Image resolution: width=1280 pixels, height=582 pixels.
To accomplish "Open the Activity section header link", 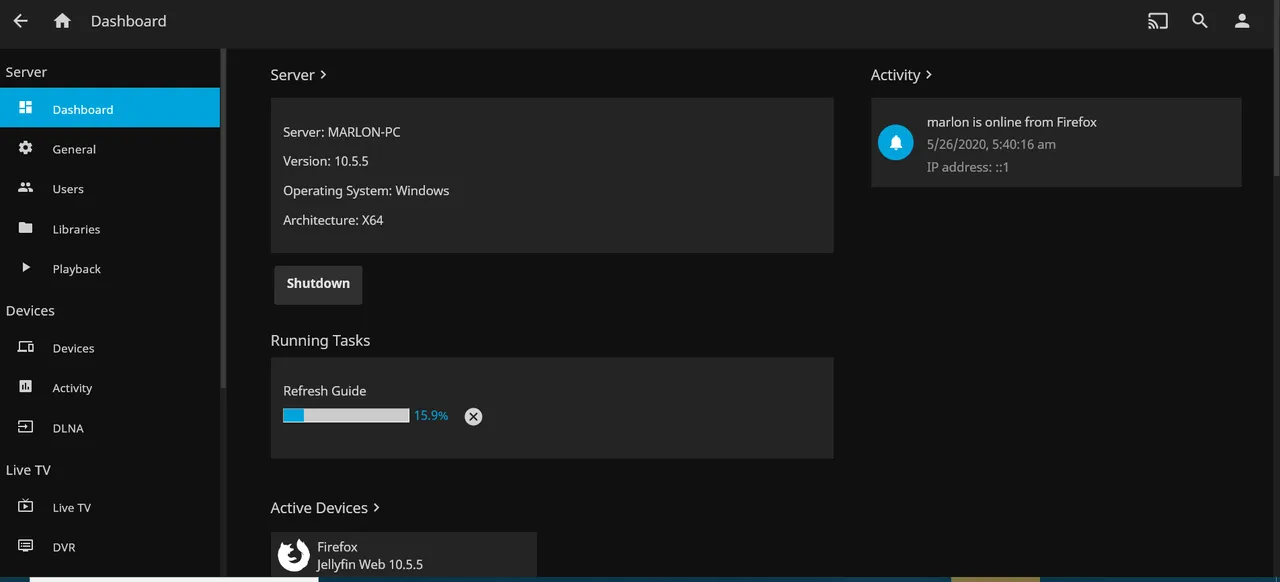I will click(902, 75).
